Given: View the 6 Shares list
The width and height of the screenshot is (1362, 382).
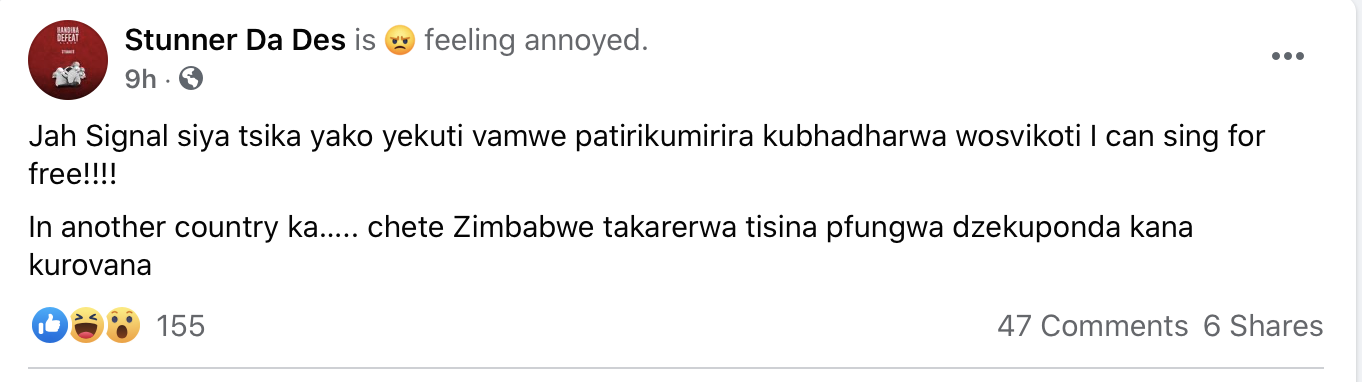Looking at the screenshot, I should pos(1263,326).
